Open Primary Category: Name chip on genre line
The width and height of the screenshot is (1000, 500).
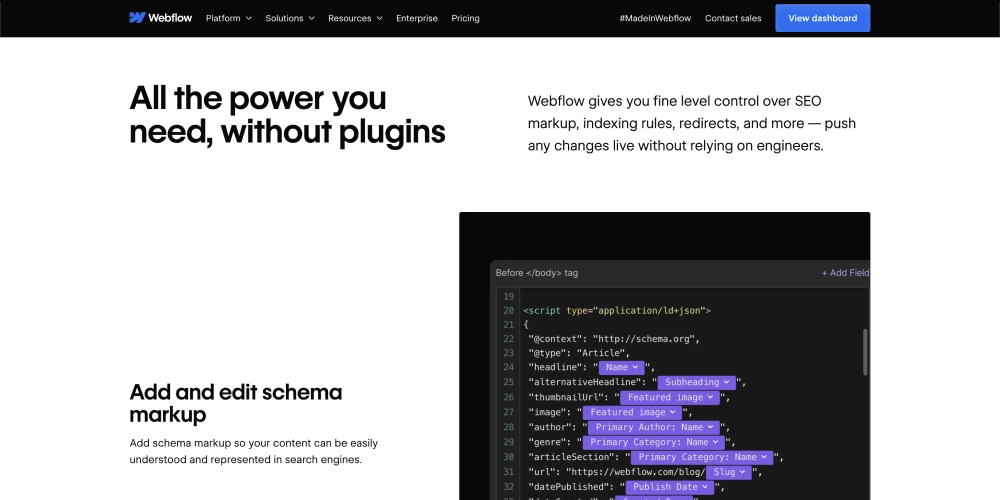coord(654,442)
